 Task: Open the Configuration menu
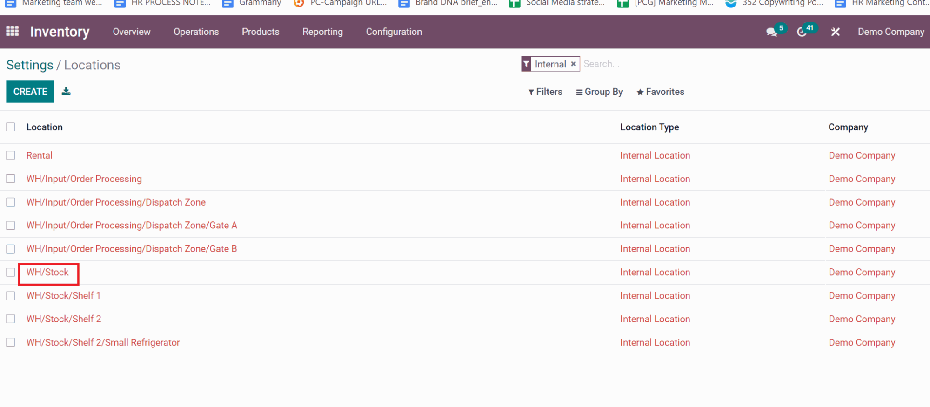click(x=394, y=32)
